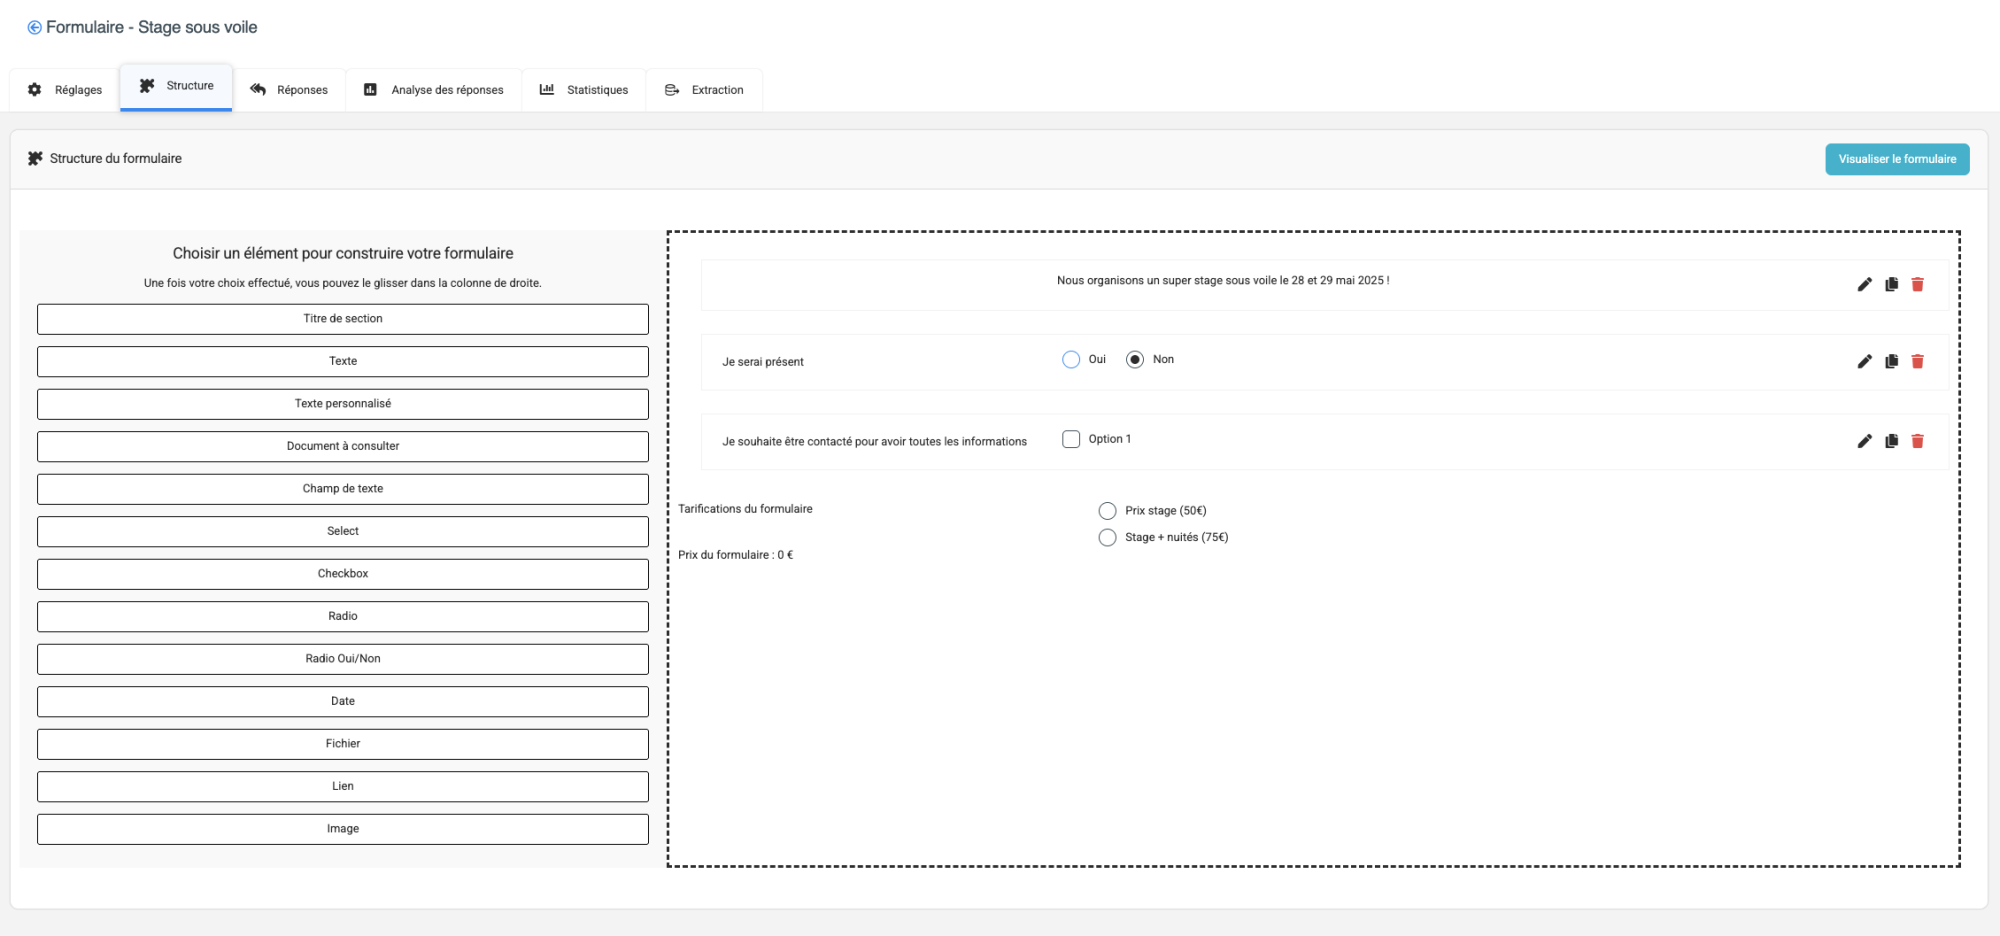Edit the contact request checkbox field

(1864, 441)
